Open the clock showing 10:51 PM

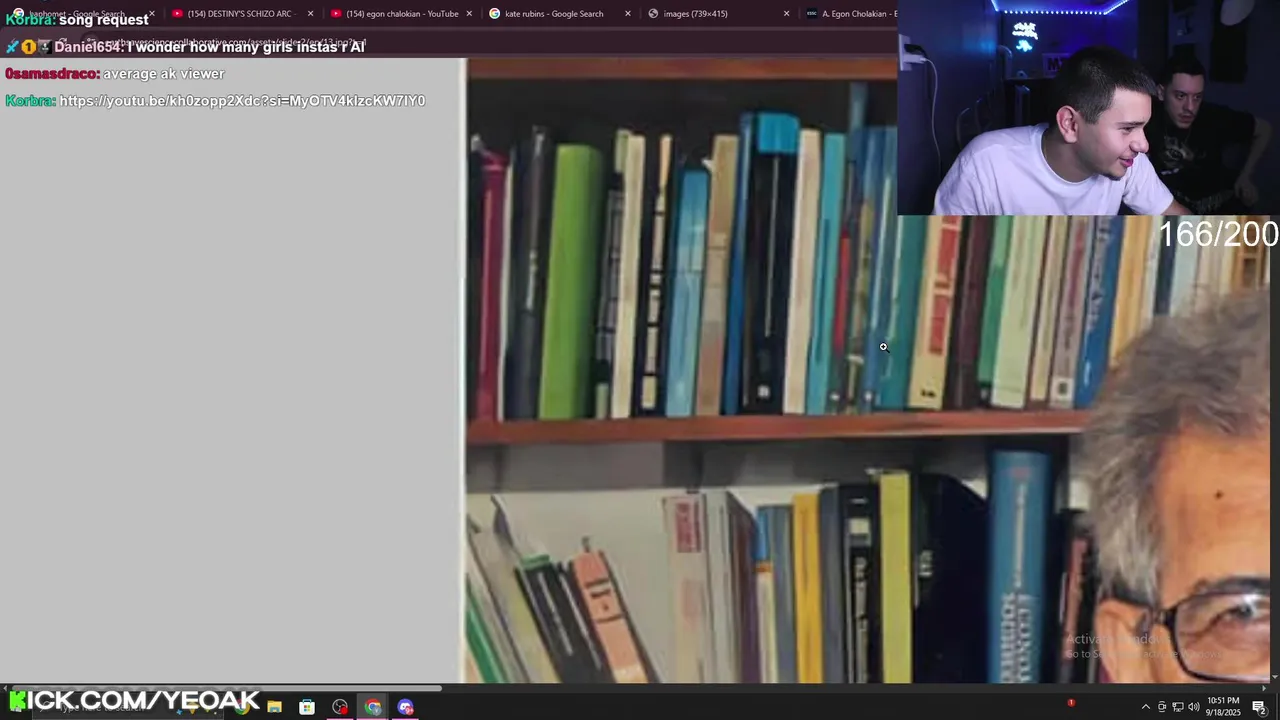(x=1223, y=707)
